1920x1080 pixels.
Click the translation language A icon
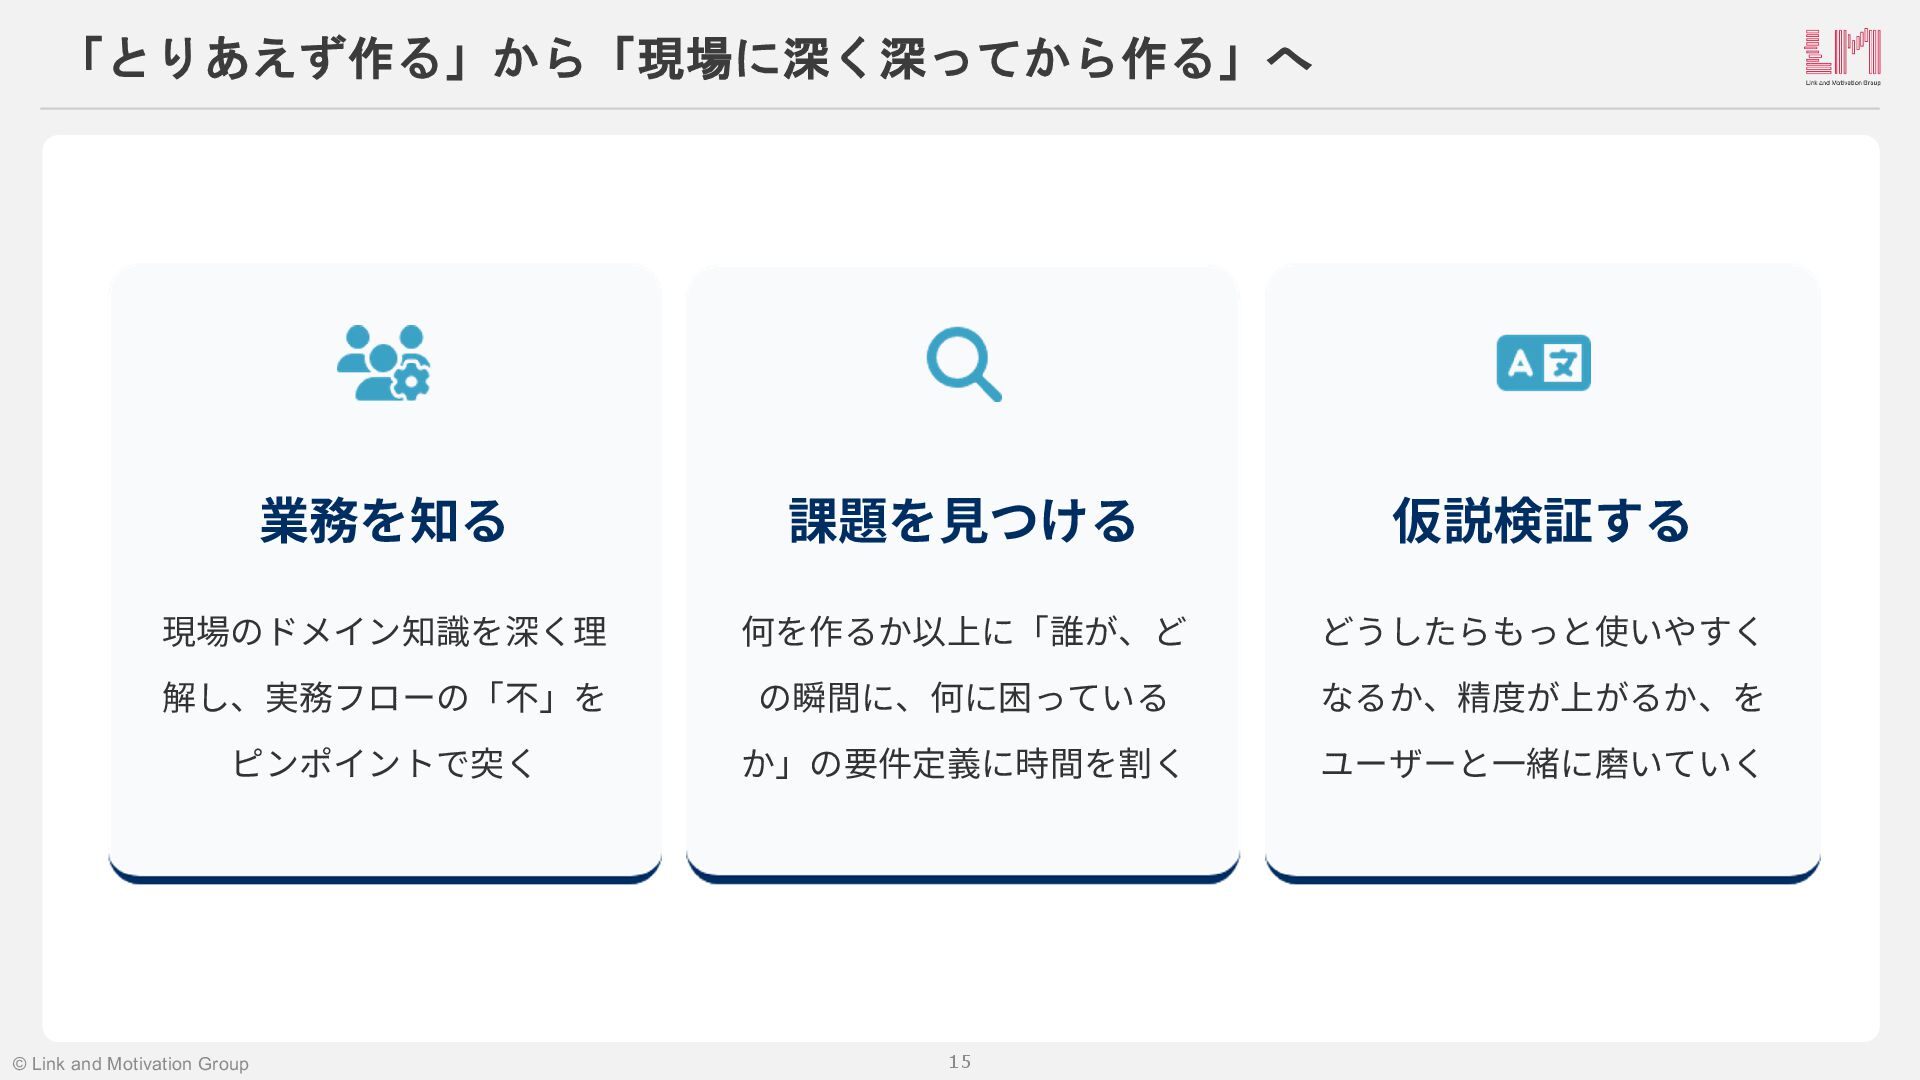pos(1543,363)
